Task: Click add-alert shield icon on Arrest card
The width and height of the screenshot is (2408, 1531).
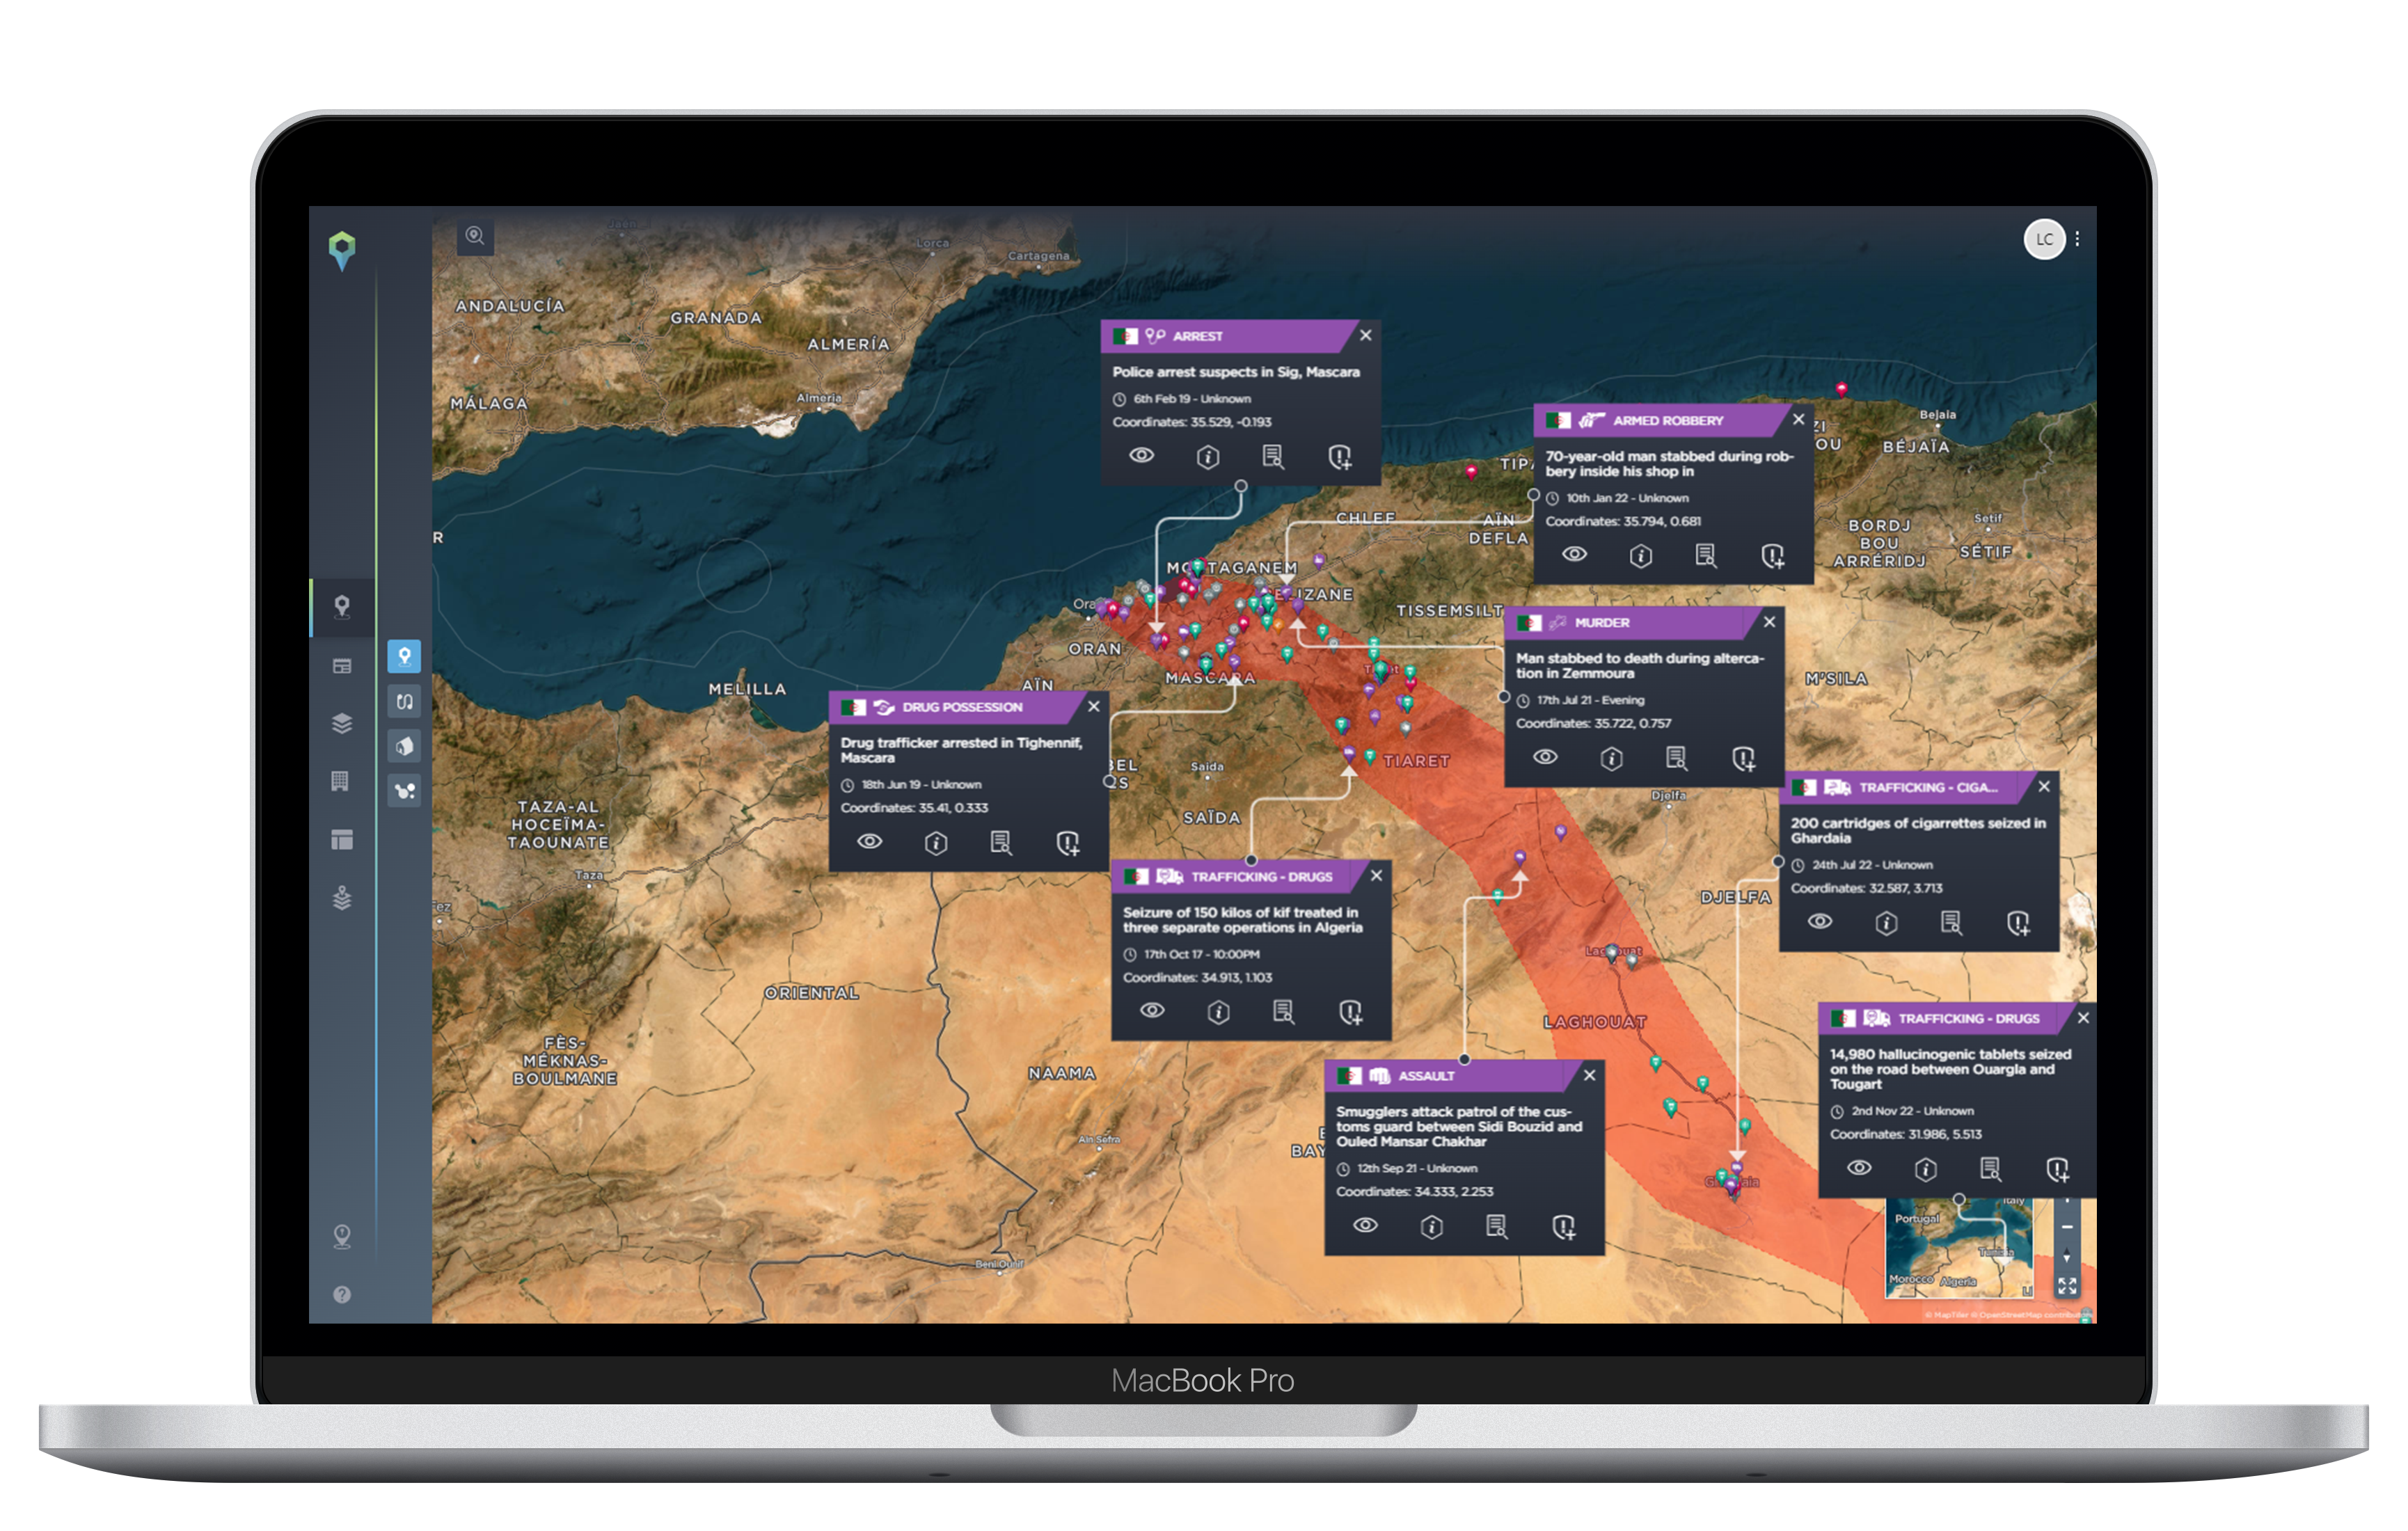Action: (x=1340, y=457)
